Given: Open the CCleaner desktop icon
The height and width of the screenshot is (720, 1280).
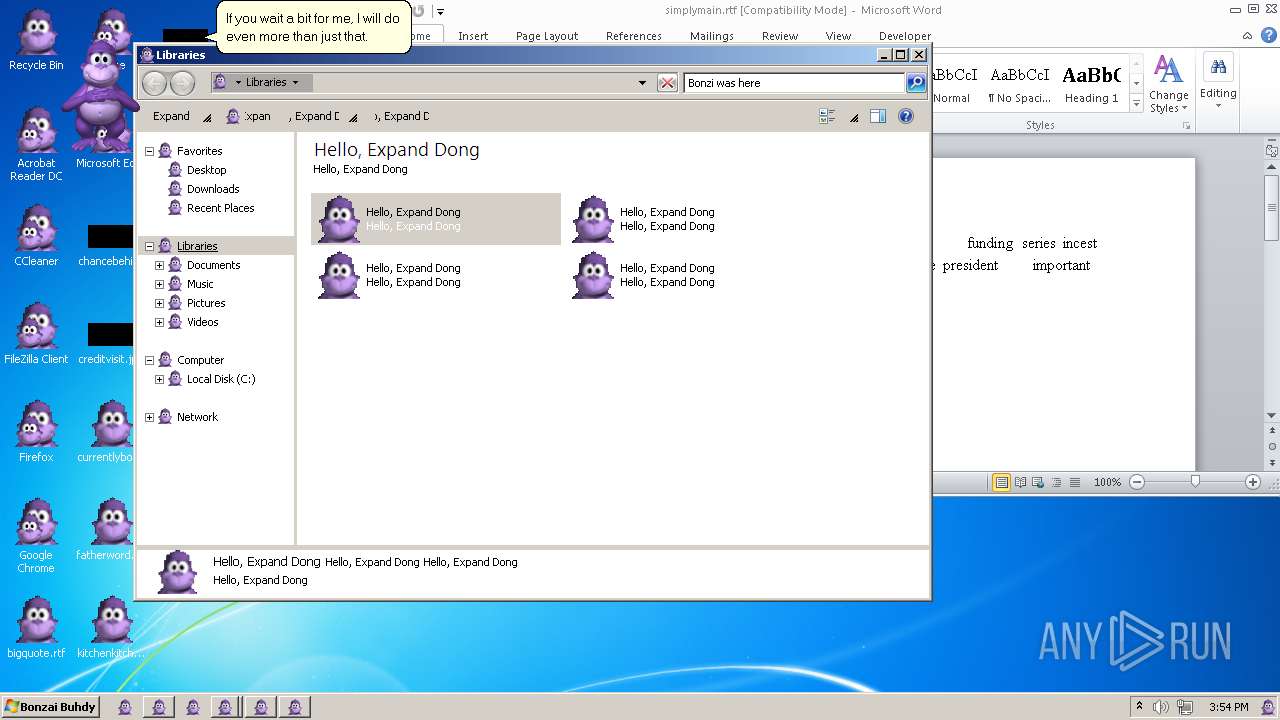Looking at the screenshot, I should click(x=36, y=237).
